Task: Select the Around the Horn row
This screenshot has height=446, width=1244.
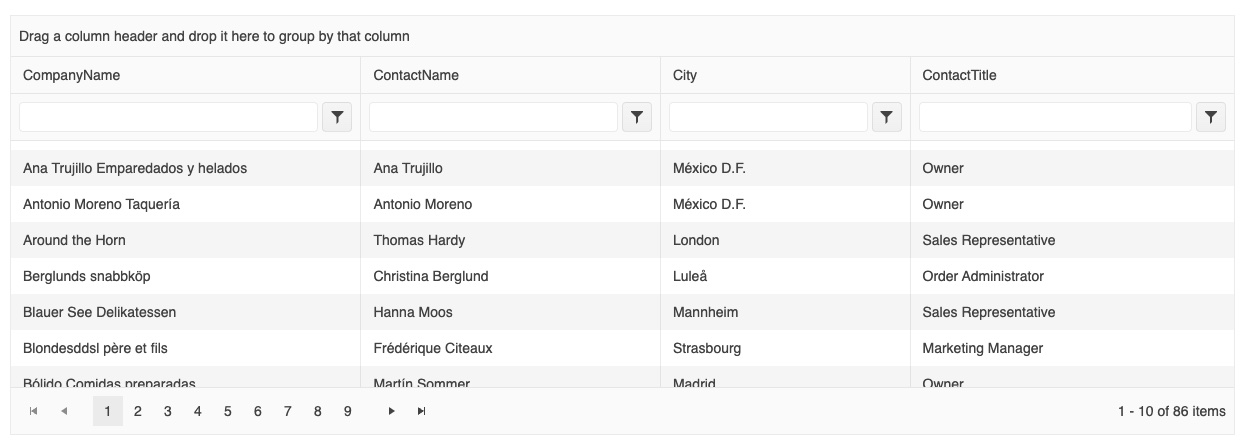Action: 622,240
